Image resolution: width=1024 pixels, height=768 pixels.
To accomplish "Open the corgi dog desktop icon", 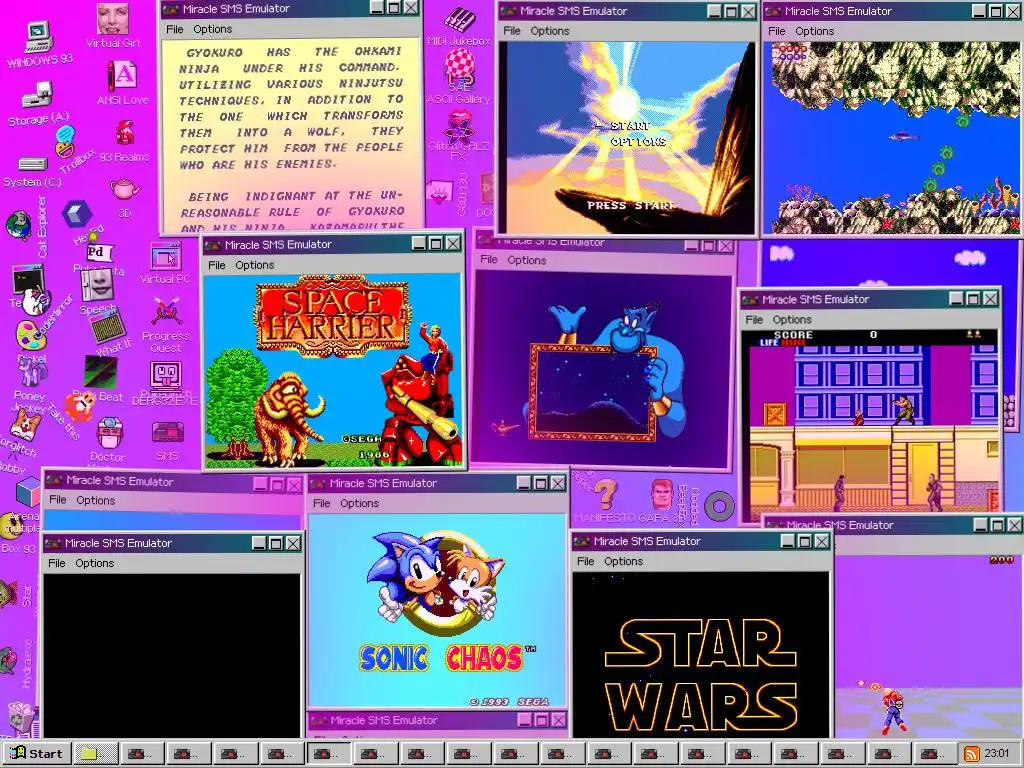I will pos(24,424).
